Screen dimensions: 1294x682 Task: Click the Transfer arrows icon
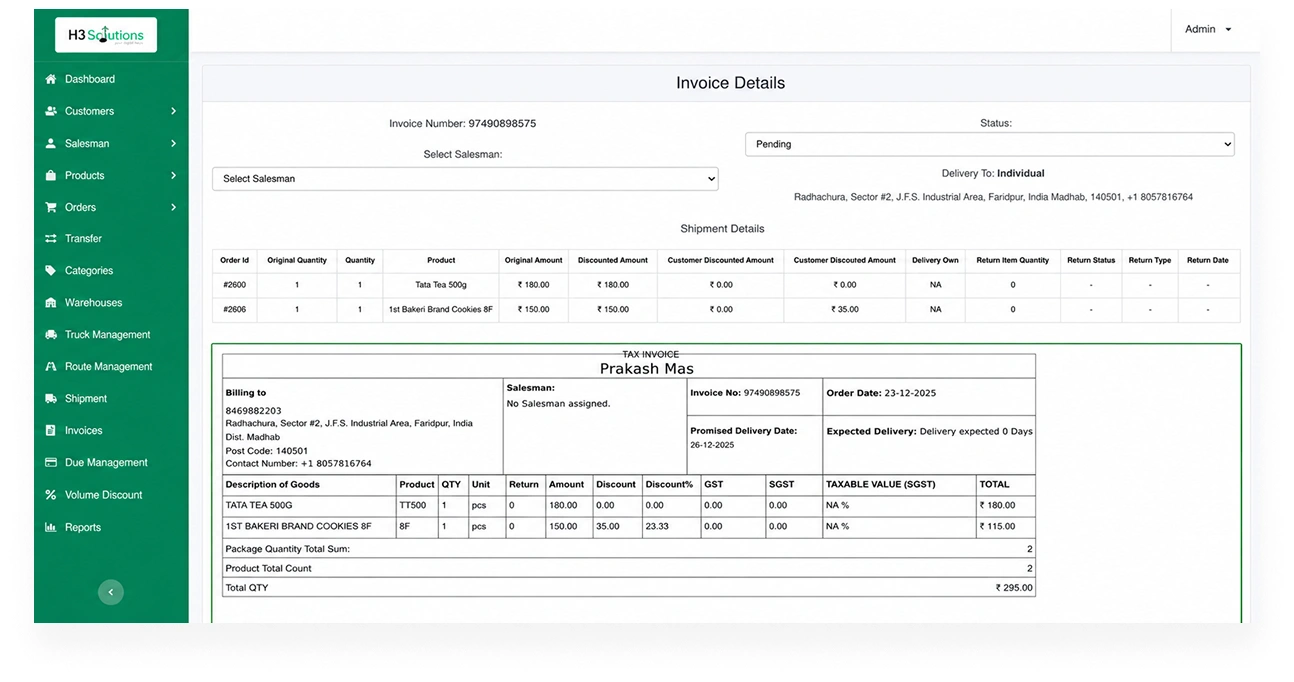(51, 239)
